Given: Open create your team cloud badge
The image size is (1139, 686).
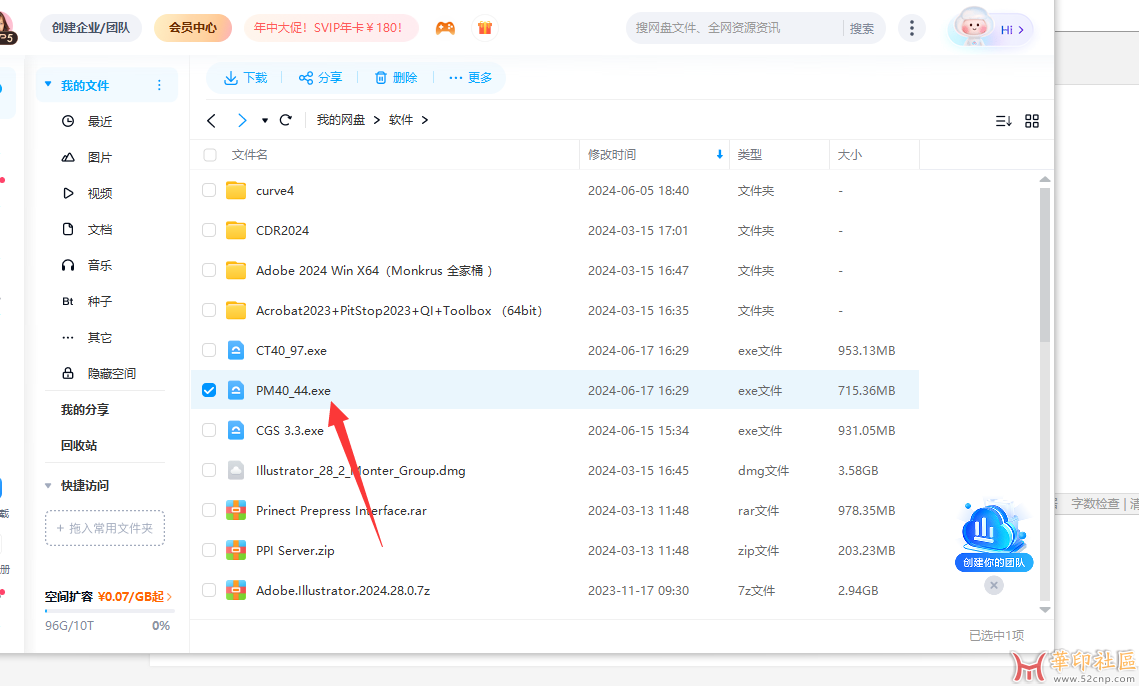Looking at the screenshot, I should (993, 536).
